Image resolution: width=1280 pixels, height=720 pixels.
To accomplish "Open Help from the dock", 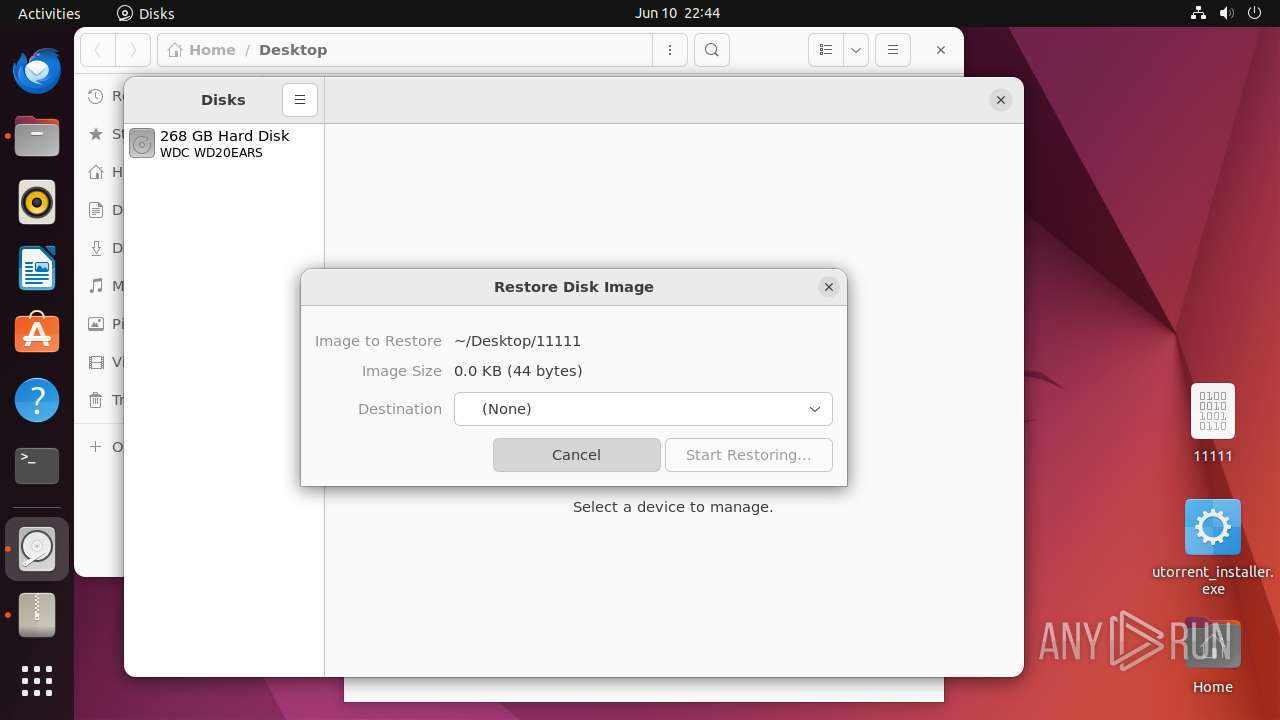I will coord(37,400).
